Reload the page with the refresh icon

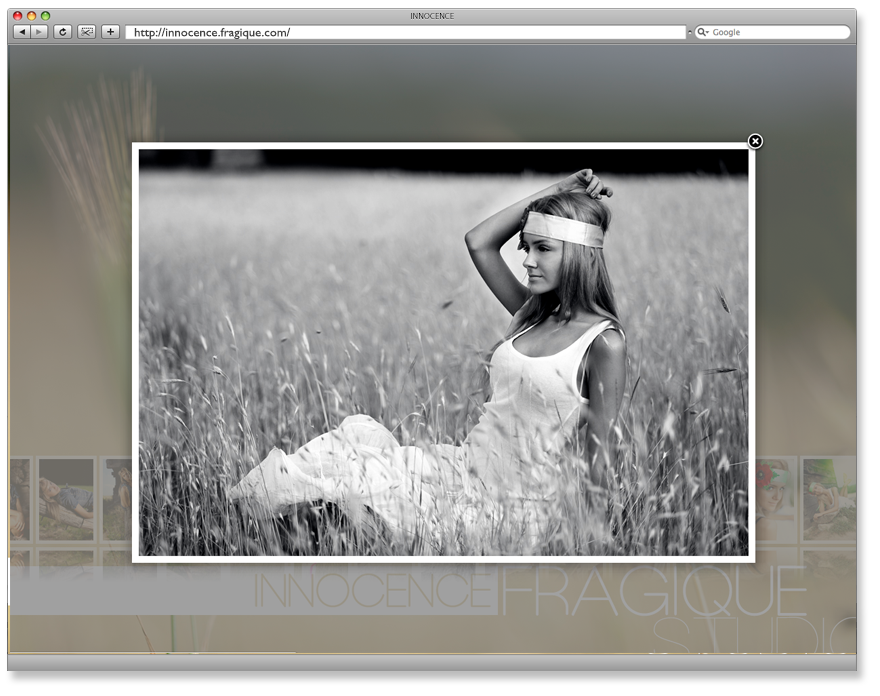tap(63, 32)
